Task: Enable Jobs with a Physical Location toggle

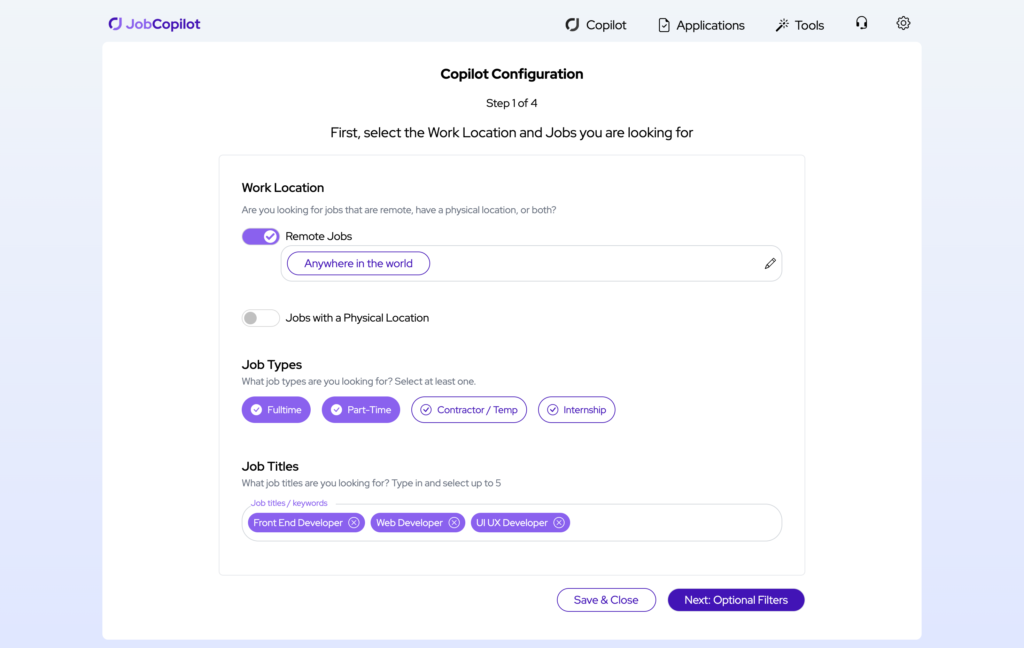Action: click(x=260, y=318)
